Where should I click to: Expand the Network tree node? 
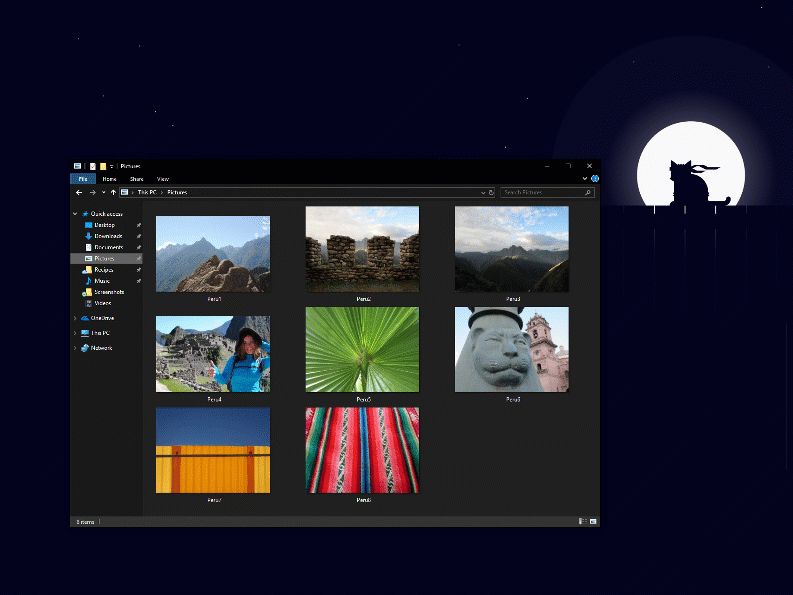click(x=75, y=348)
